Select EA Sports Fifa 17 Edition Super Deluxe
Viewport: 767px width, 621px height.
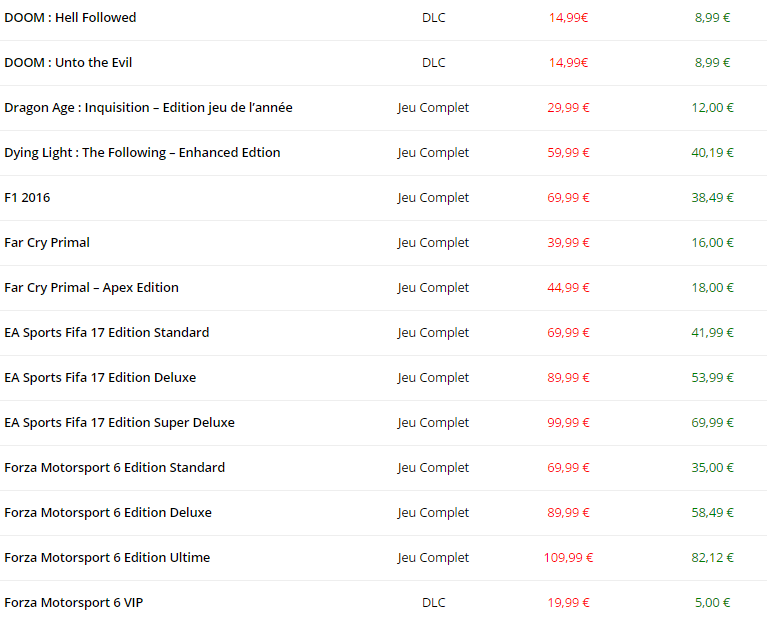(x=119, y=423)
